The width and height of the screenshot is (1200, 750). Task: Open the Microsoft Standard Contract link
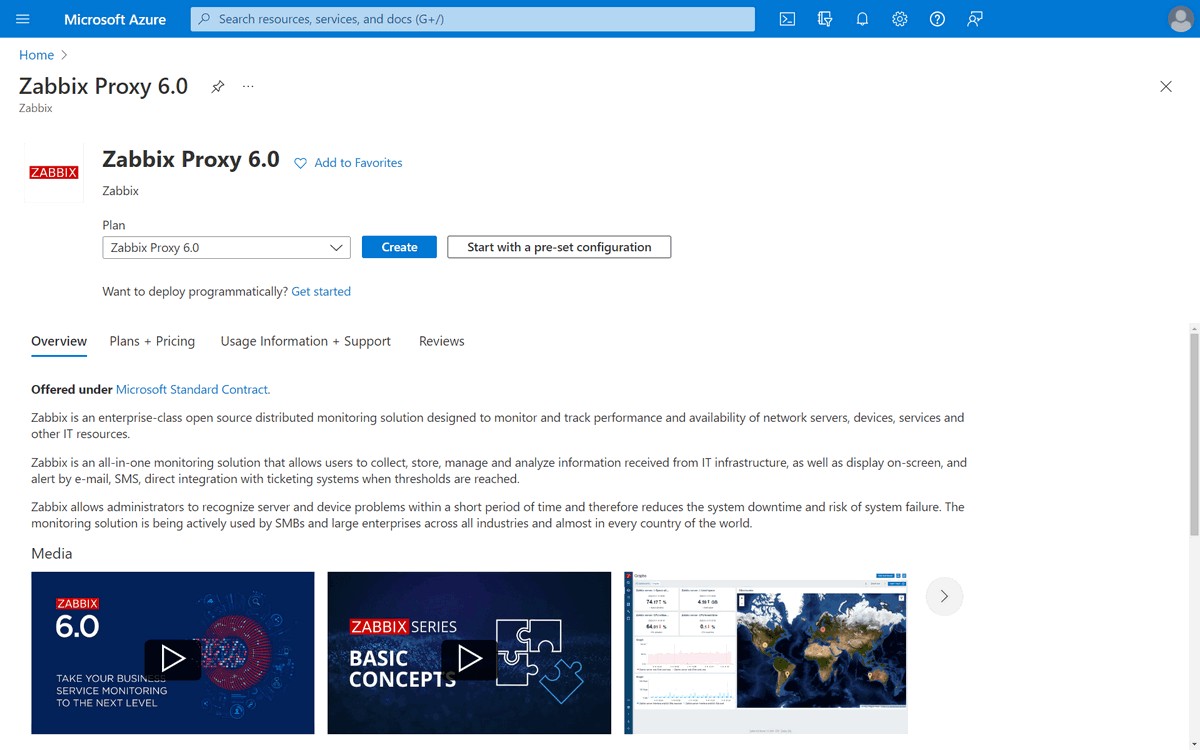coord(191,389)
